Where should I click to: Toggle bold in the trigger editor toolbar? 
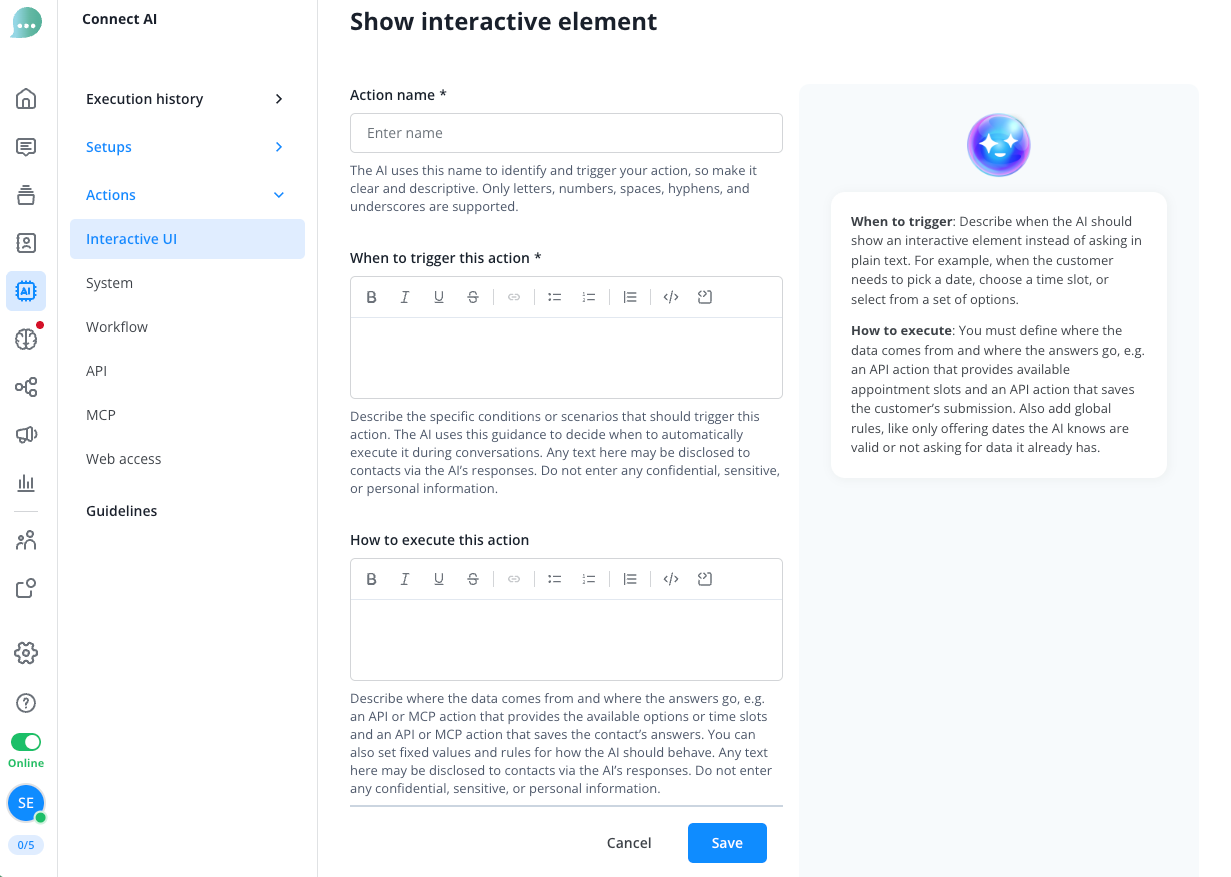tap(371, 297)
